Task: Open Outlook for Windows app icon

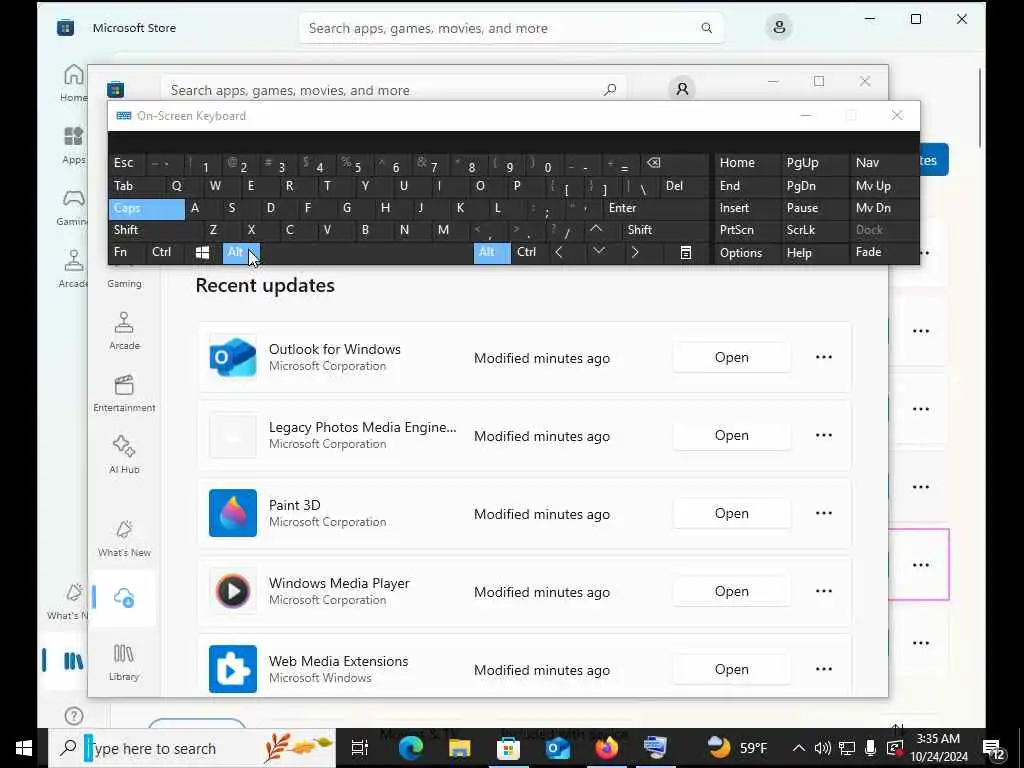Action: [x=232, y=357]
